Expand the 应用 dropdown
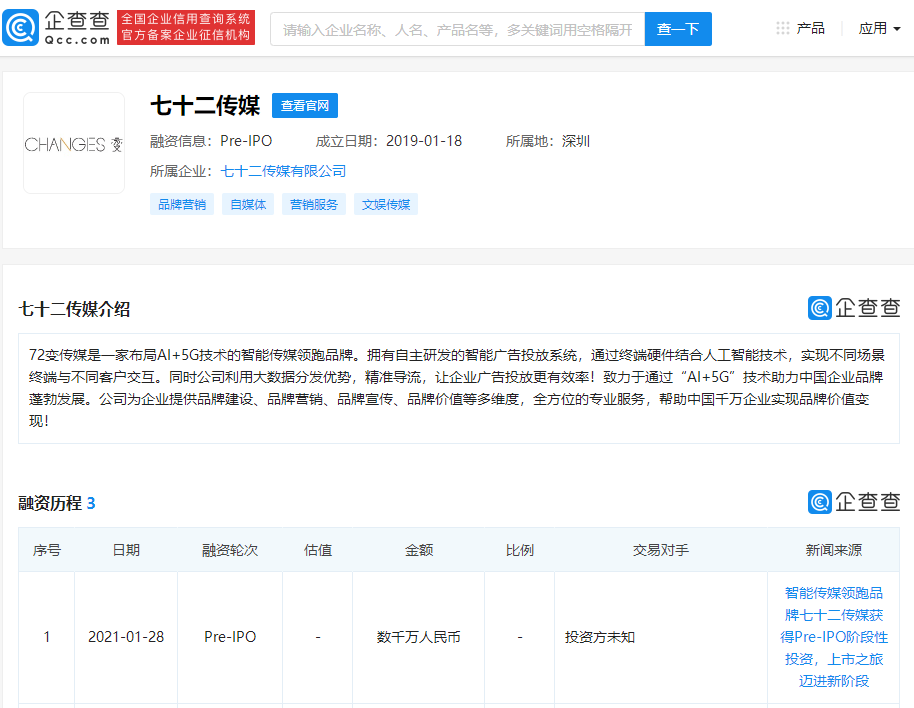914x708 pixels. pos(879,28)
